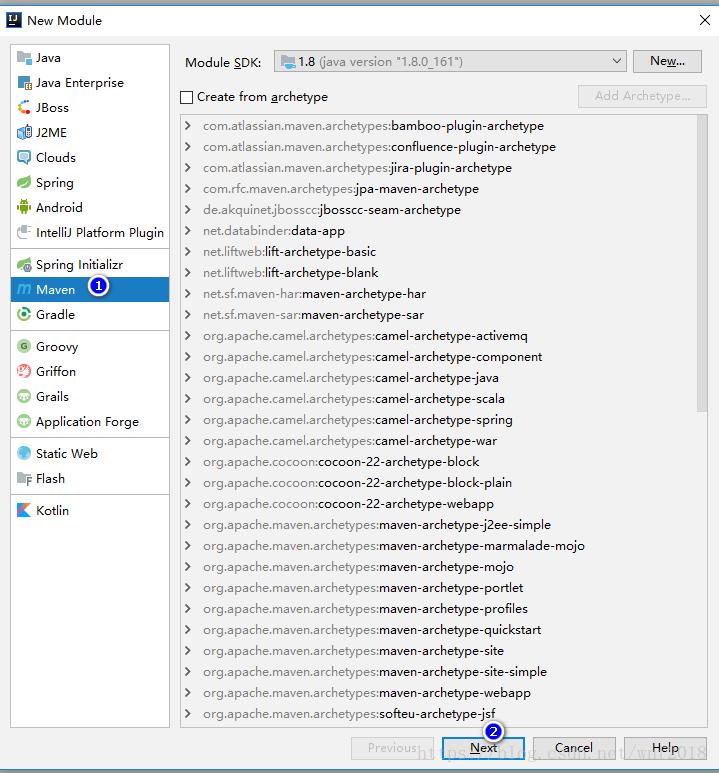The width and height of the screenshot is (719, 773).
Task: Enable Create from archetype checkbox
Action: coord(186,97)
